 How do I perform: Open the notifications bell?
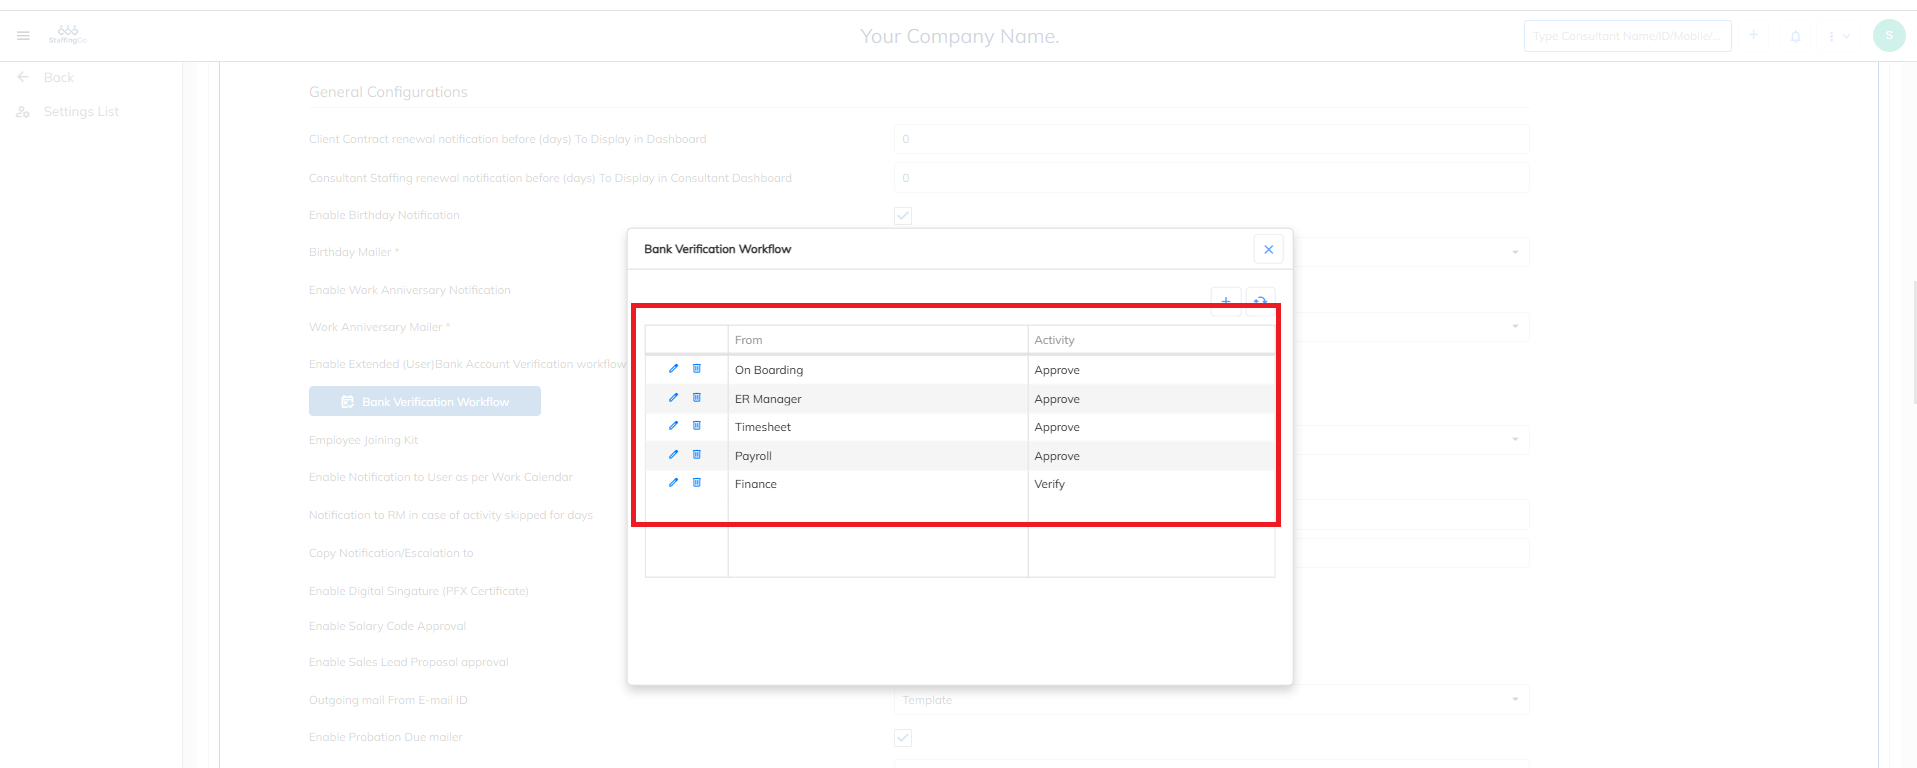coord(1795,37)
